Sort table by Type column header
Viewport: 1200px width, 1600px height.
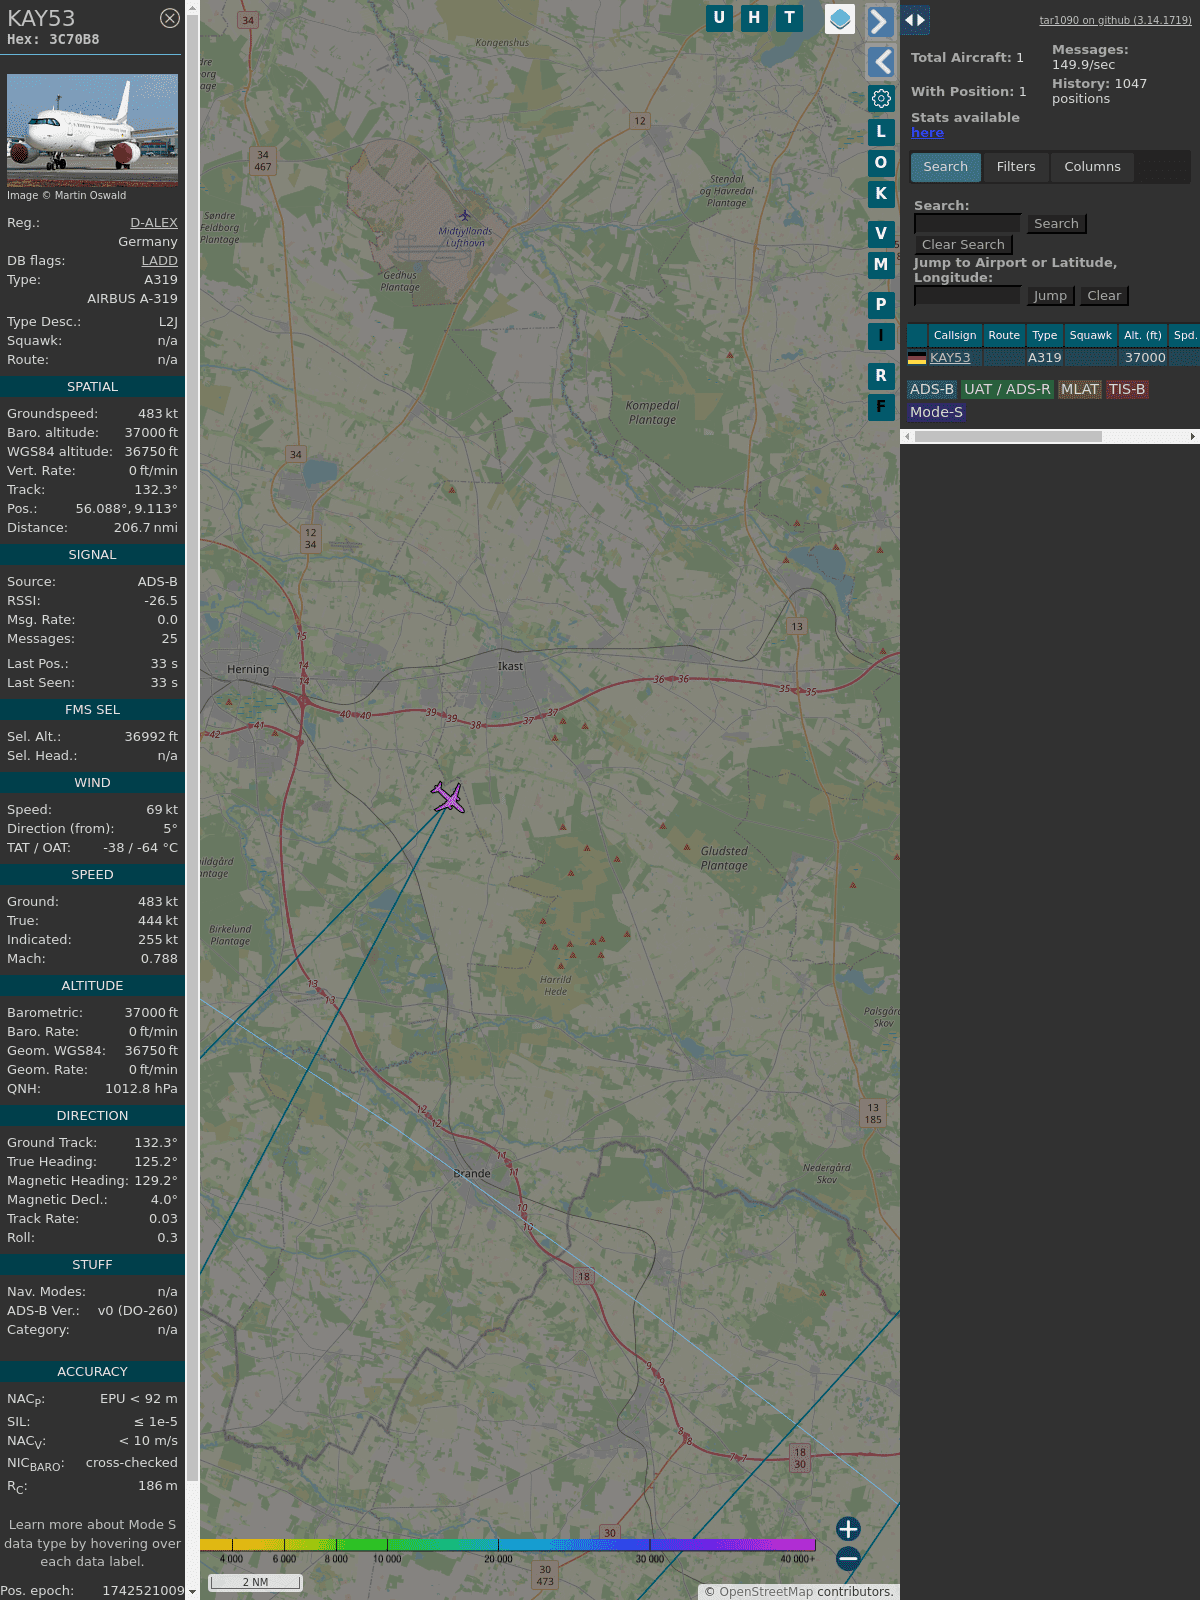coord(1044,336)
